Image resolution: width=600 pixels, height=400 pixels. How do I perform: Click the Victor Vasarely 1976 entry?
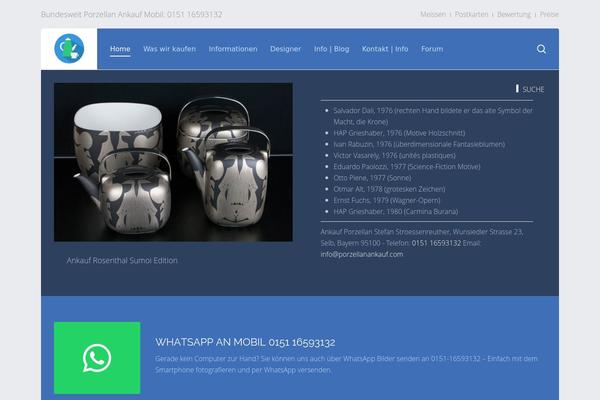pos(395,155)
